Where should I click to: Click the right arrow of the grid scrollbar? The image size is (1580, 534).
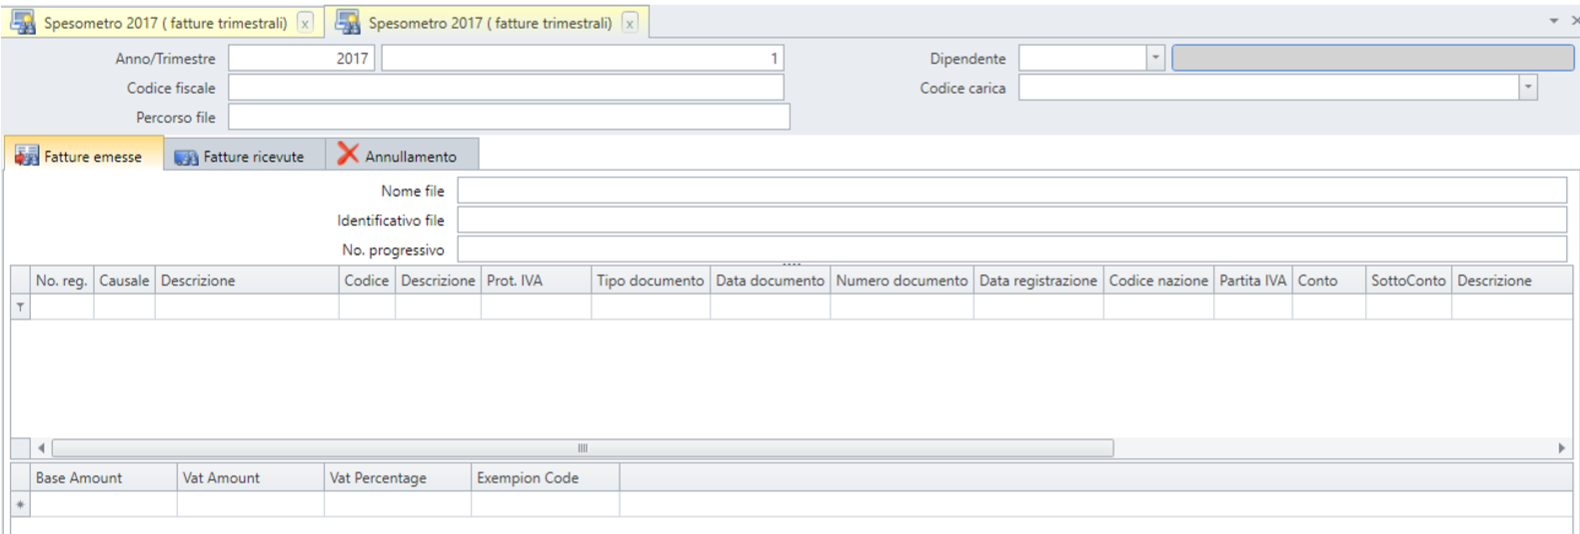pos(1561,448)
